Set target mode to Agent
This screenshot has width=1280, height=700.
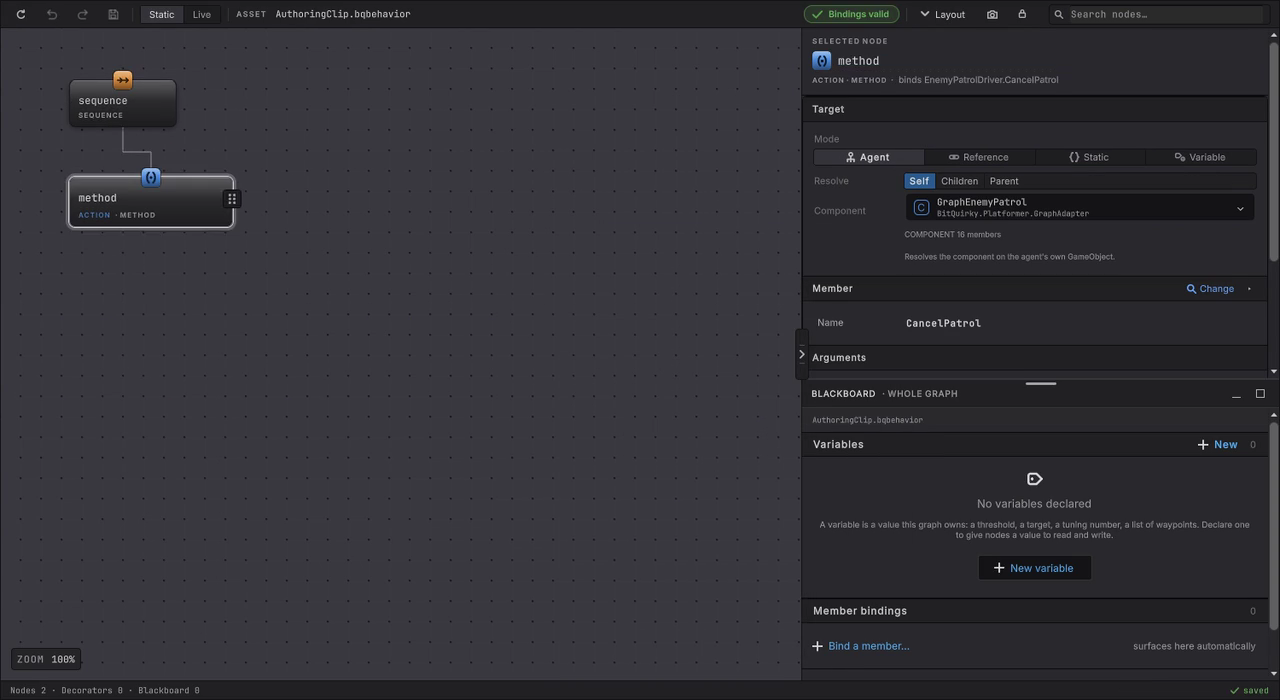[x=869, y=157]
